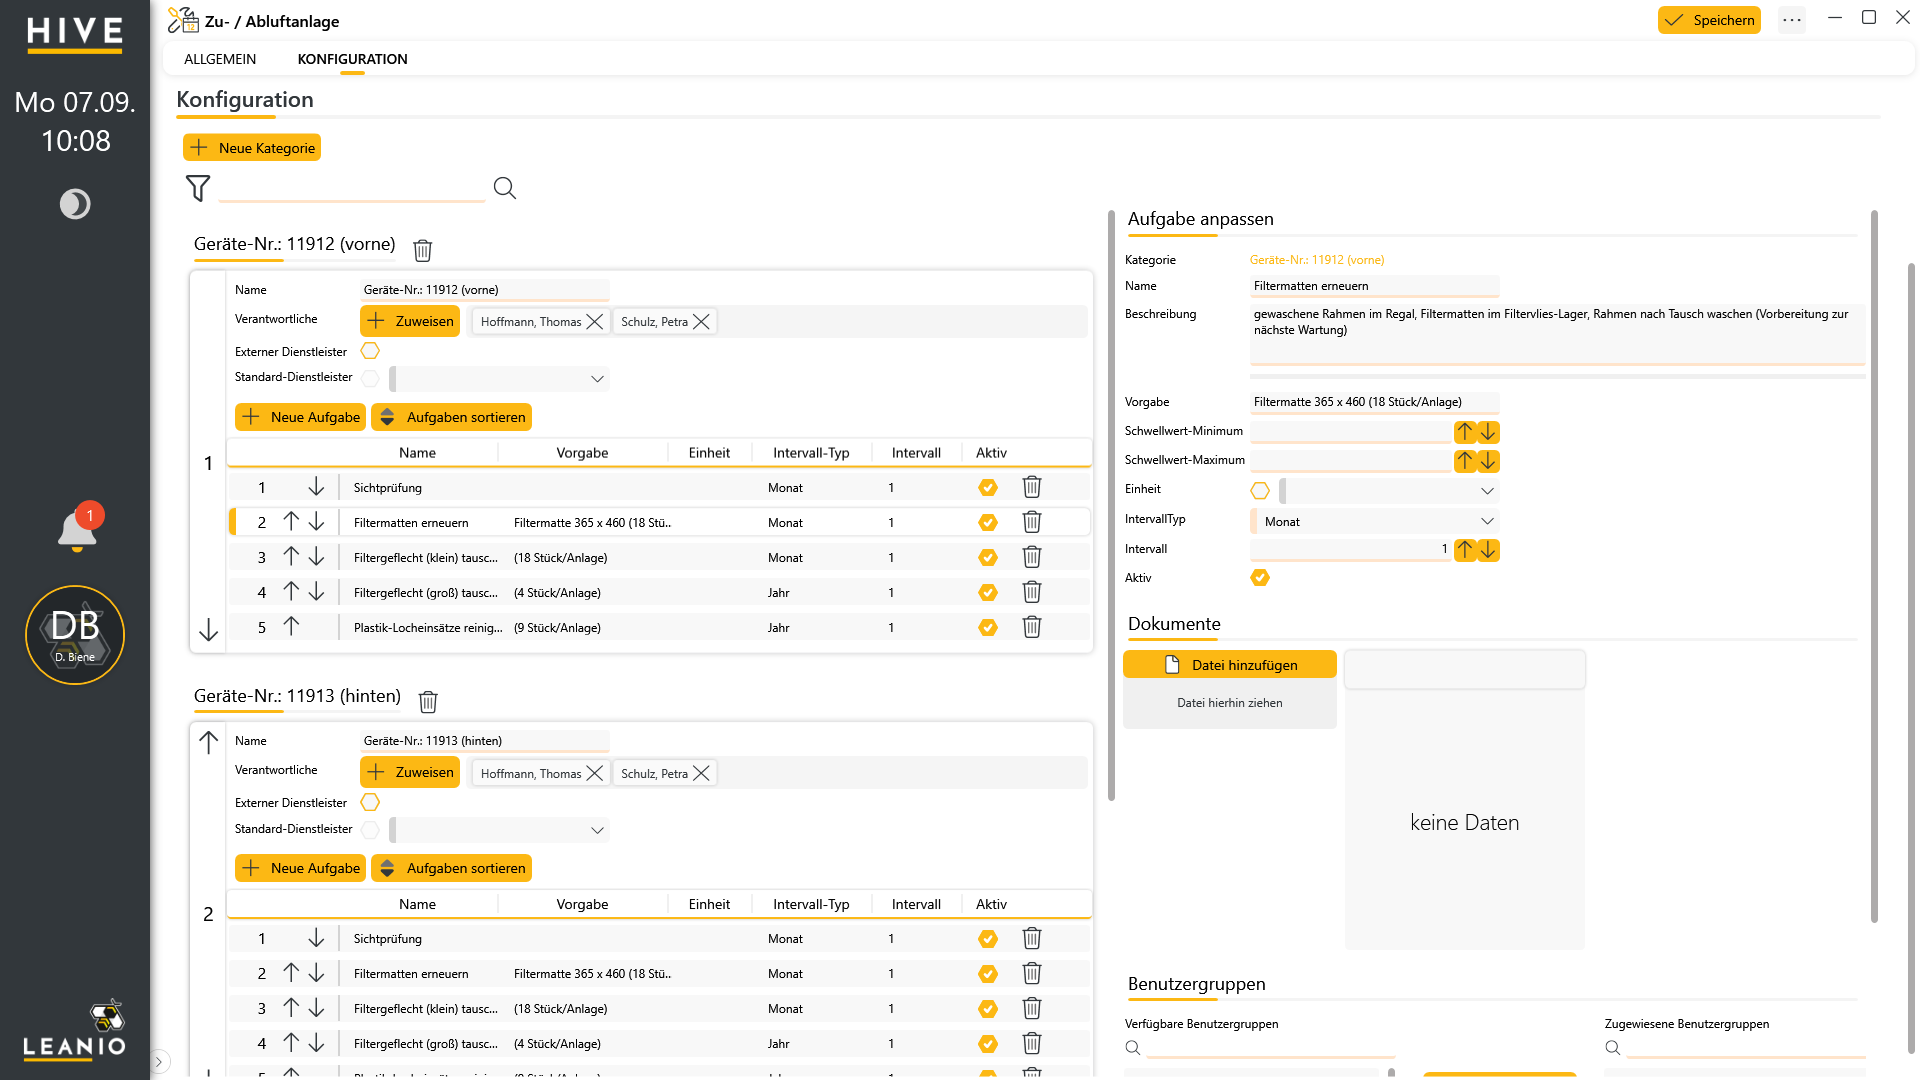Viewport: 1920px width, 1080px height.
Task: Click the Neue Kategorie button
Action: click(252, 147)
